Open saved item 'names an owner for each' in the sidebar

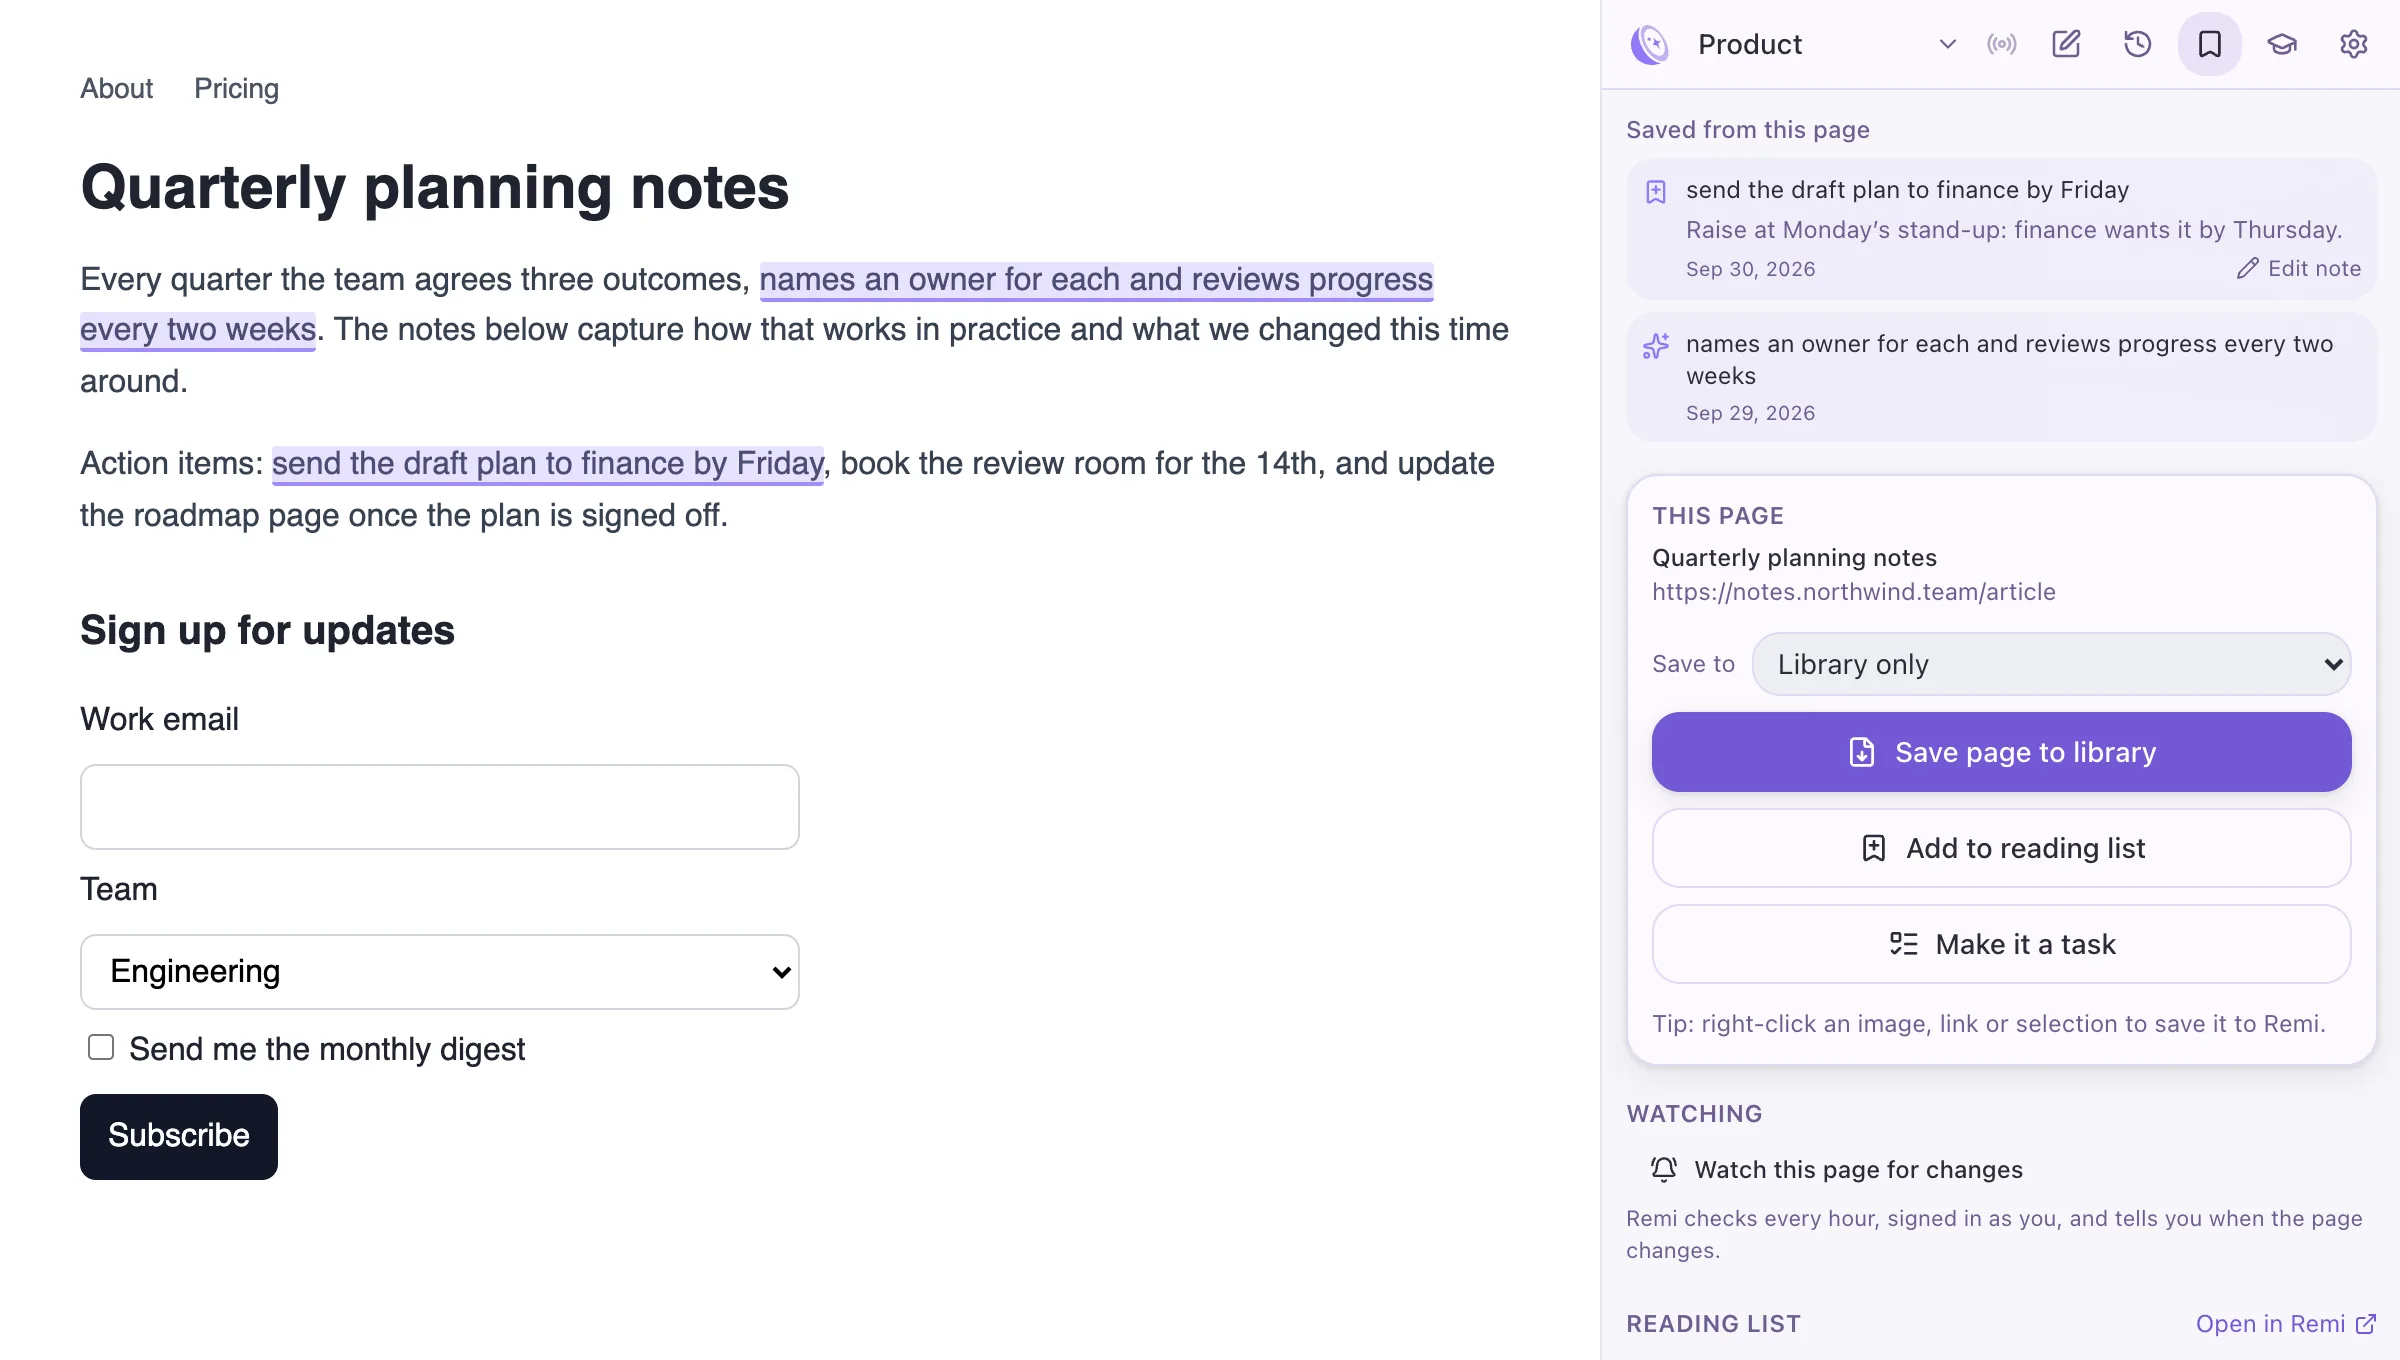pos(2001,377)
